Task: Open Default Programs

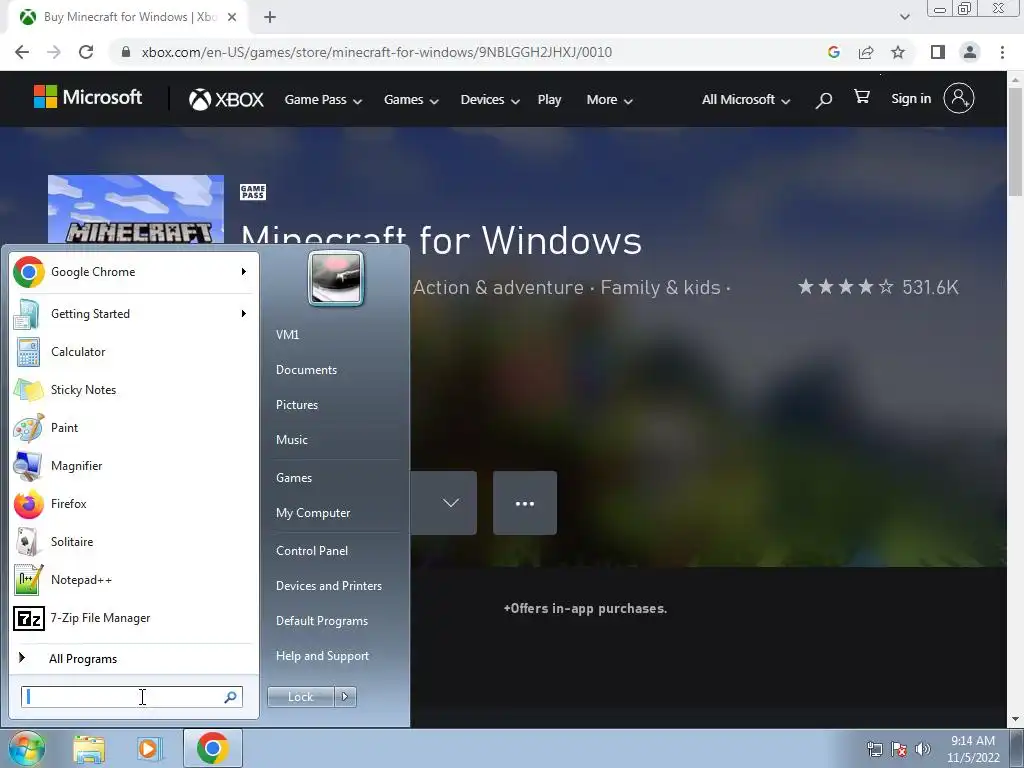Action: coord(322,621)
